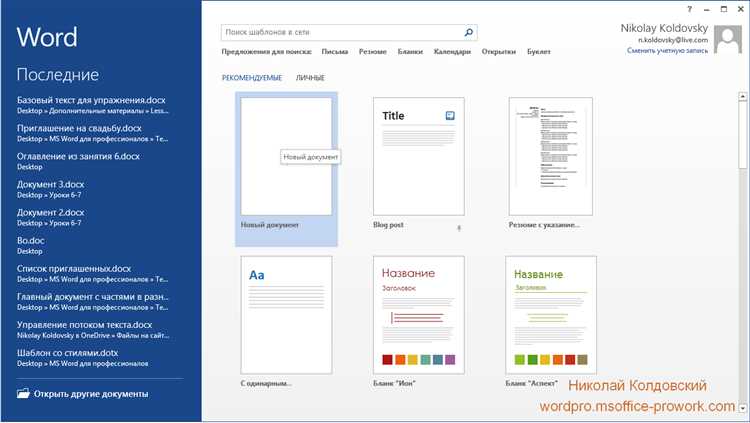The width and height of the screenshot is (750, 423).
Task: Open the Help question mark icon
Action: pyautogui.click(x=689, y=9)
